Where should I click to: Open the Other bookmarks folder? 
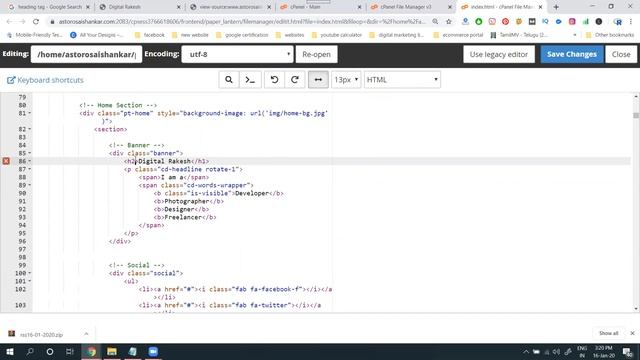click(609, 35)
